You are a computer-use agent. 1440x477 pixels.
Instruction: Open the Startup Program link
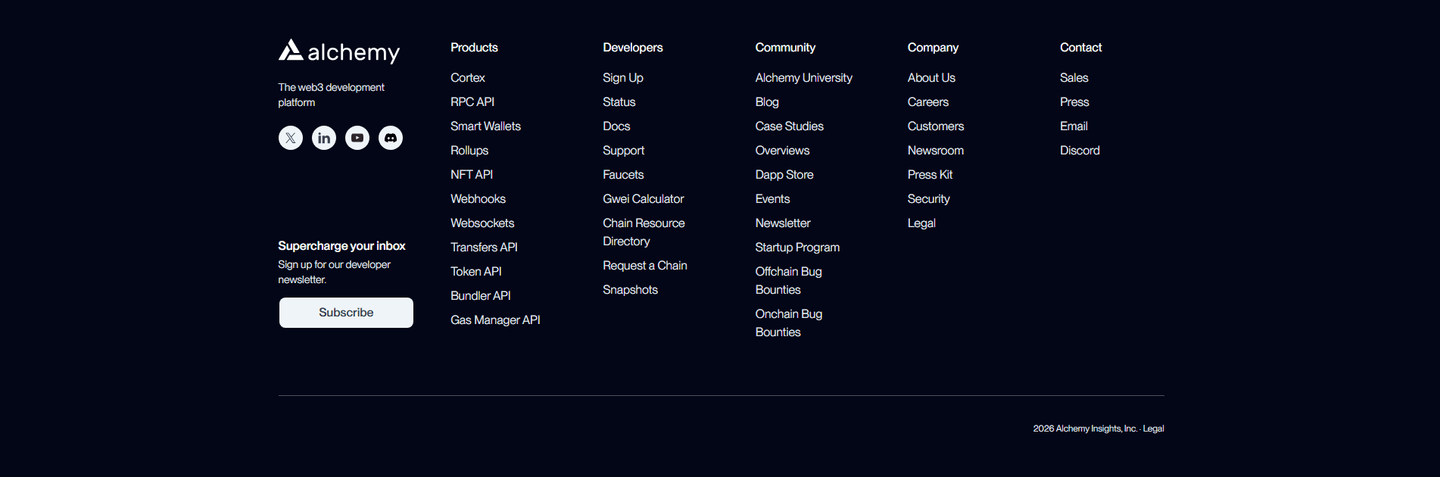[x=797, y=247]
